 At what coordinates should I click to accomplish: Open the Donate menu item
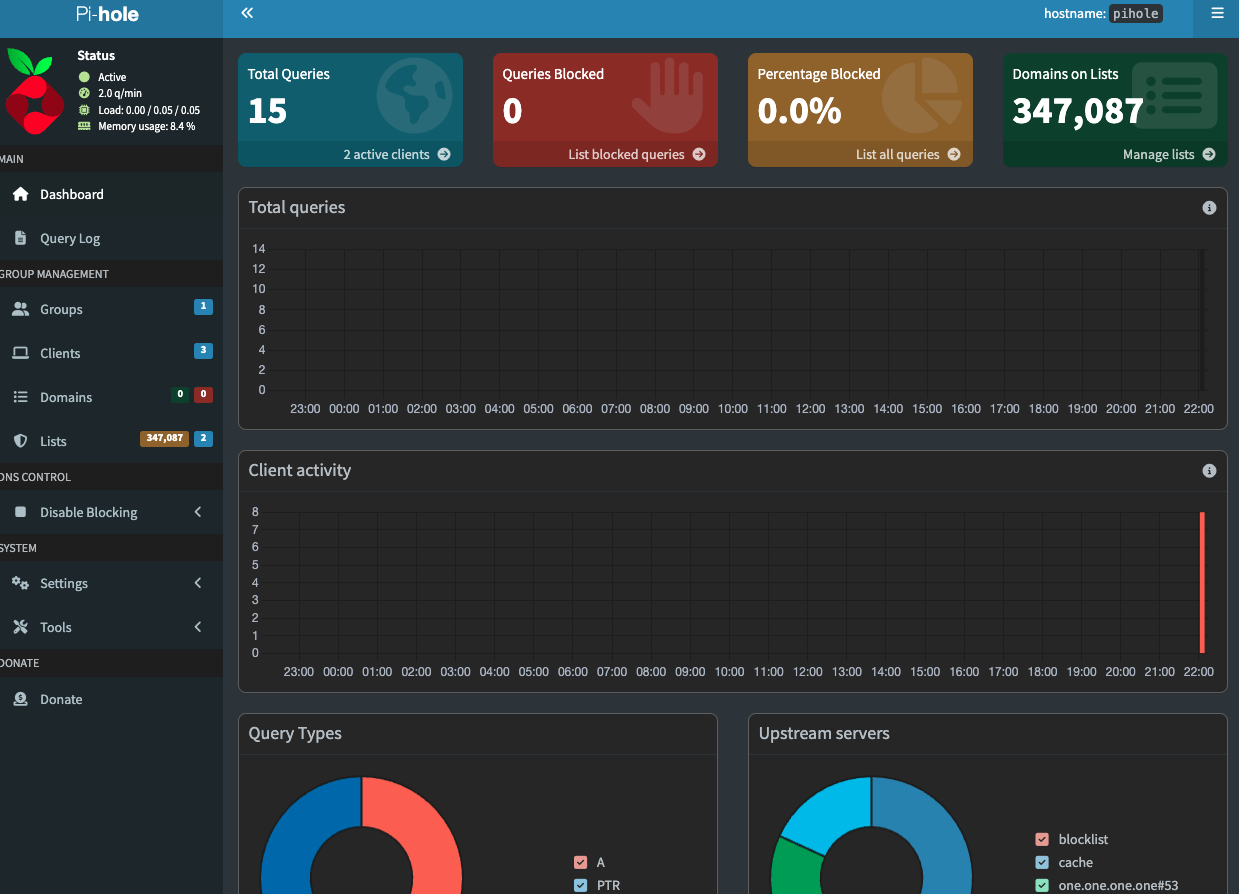pos(111,699)
